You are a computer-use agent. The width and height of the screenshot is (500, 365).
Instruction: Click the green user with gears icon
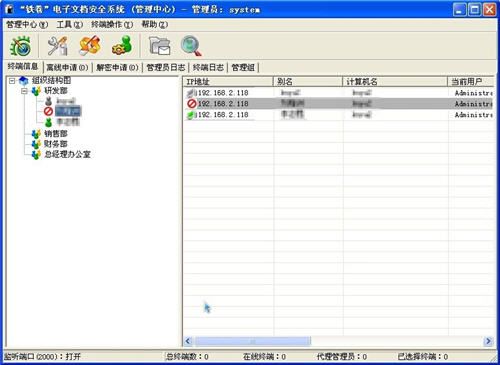(122, 45)
